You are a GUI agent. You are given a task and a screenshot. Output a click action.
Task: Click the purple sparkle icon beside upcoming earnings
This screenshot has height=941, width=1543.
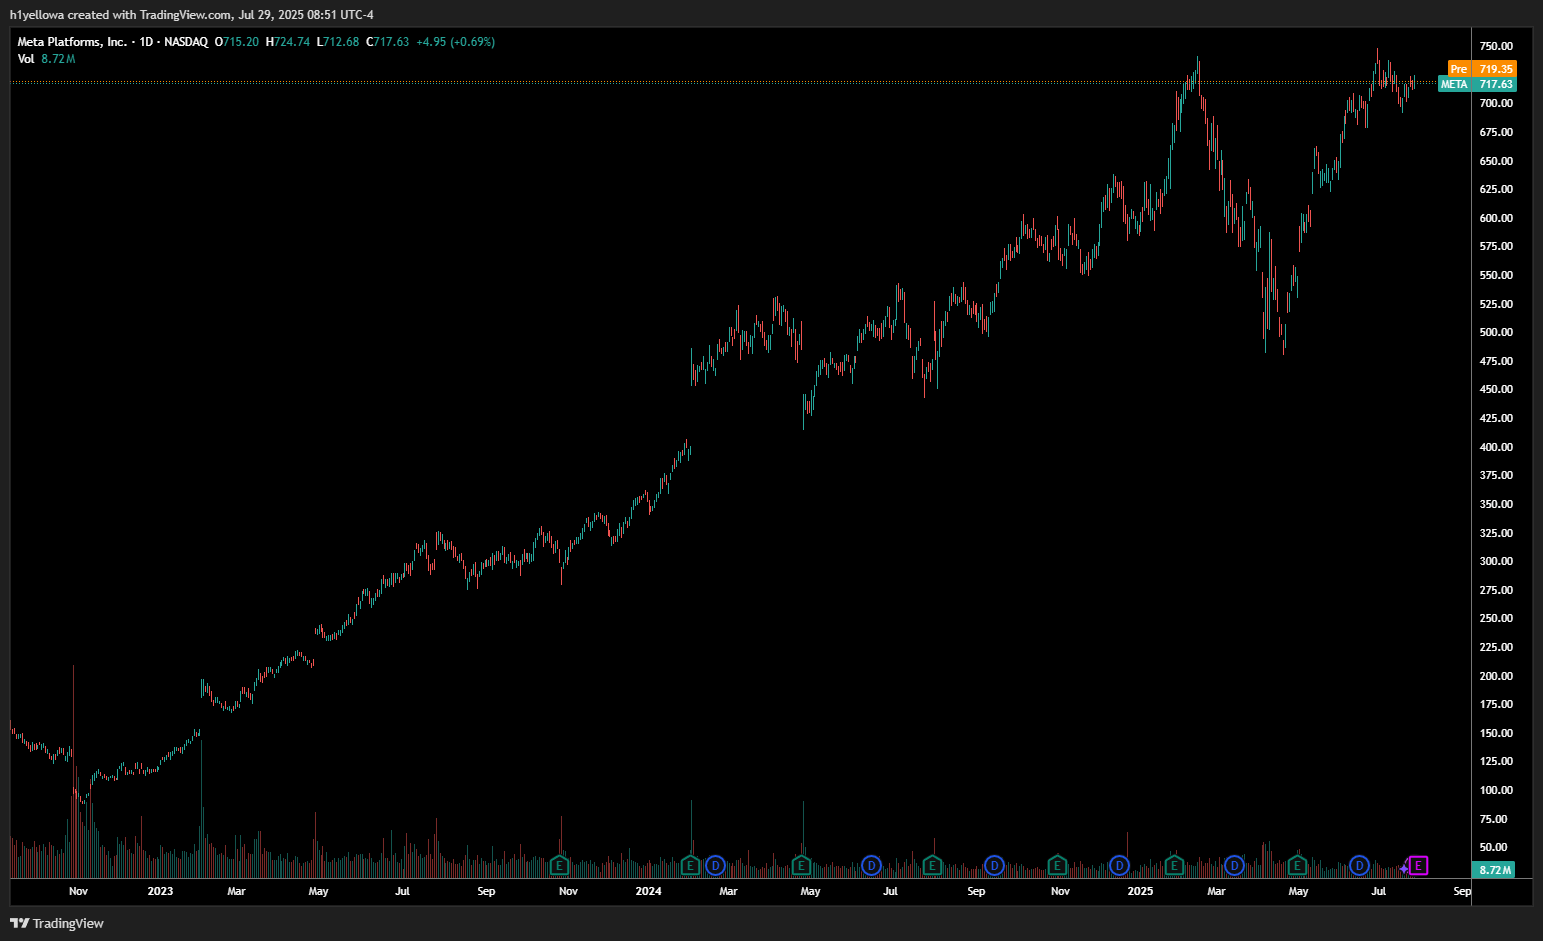click(1404, 868)
